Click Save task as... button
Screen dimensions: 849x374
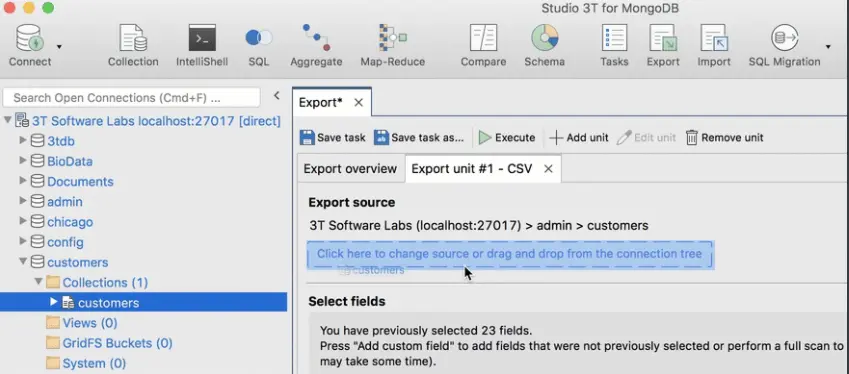pos(419,137)
